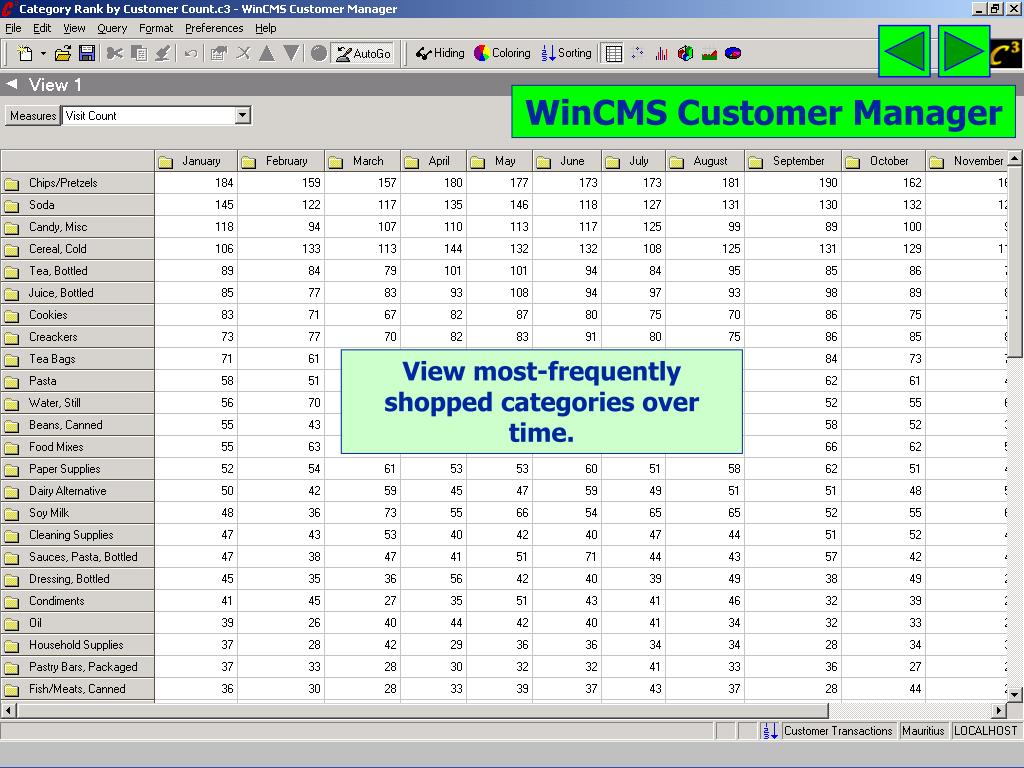Open the Query menu

tap(112, 28)
